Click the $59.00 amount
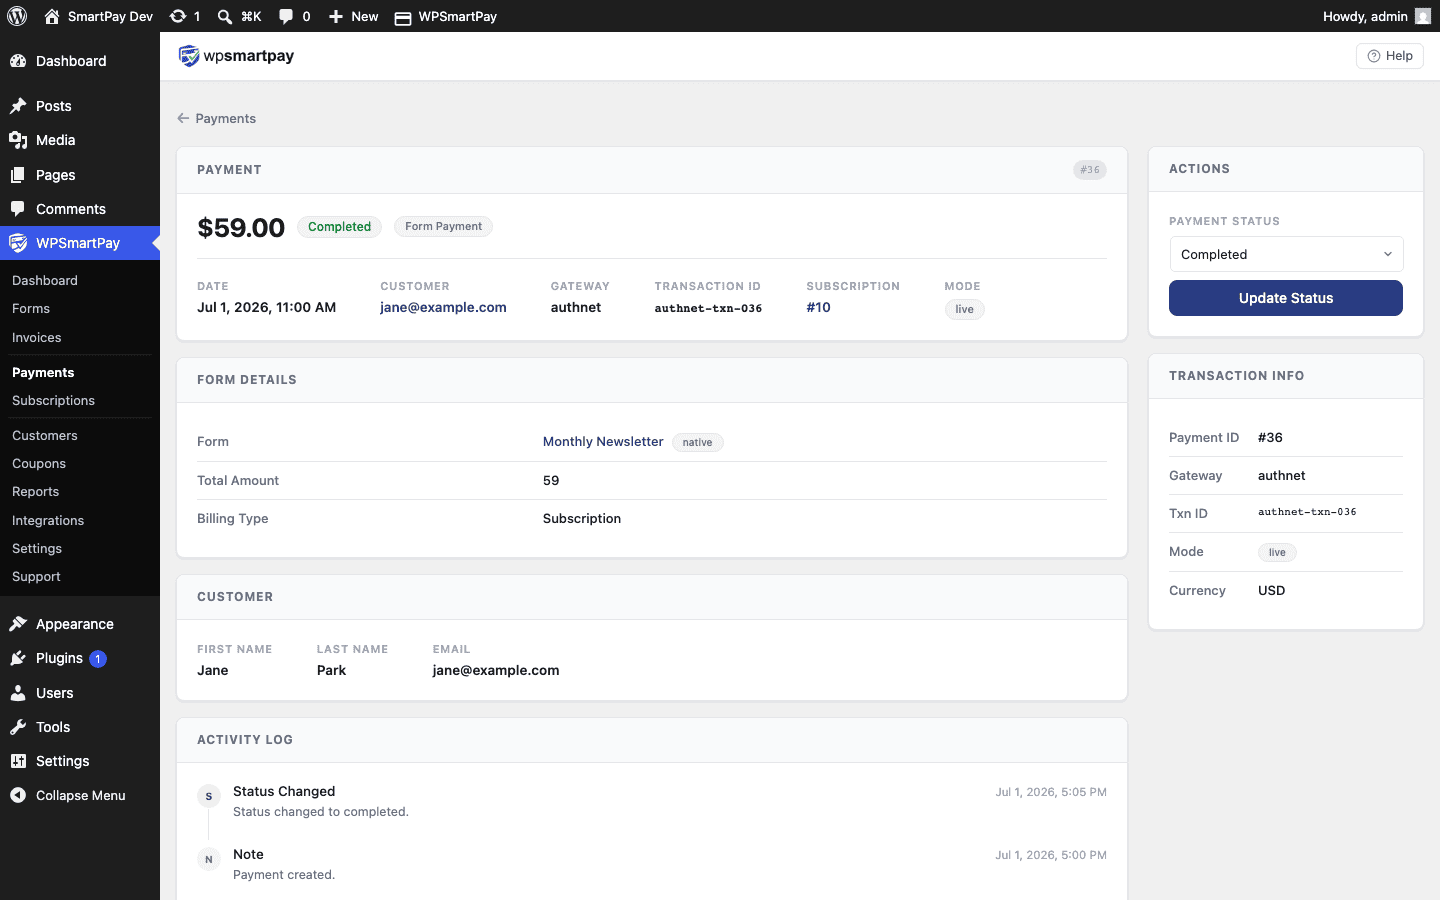 click(x=241, y=228)
